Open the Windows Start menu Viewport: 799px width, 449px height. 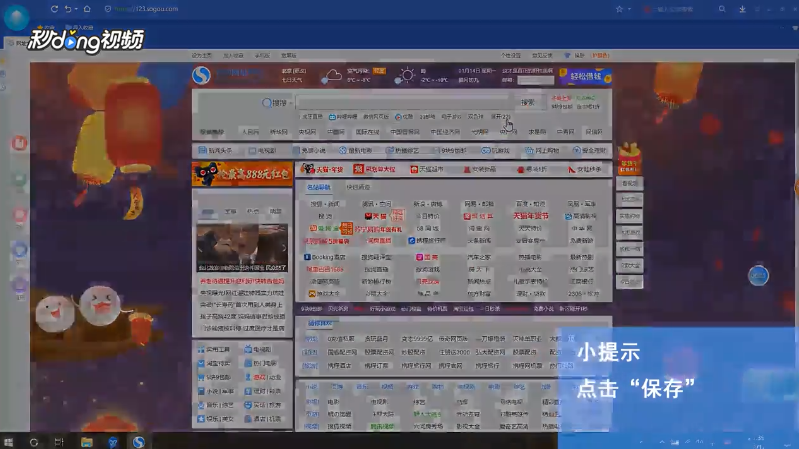[8, 442]
